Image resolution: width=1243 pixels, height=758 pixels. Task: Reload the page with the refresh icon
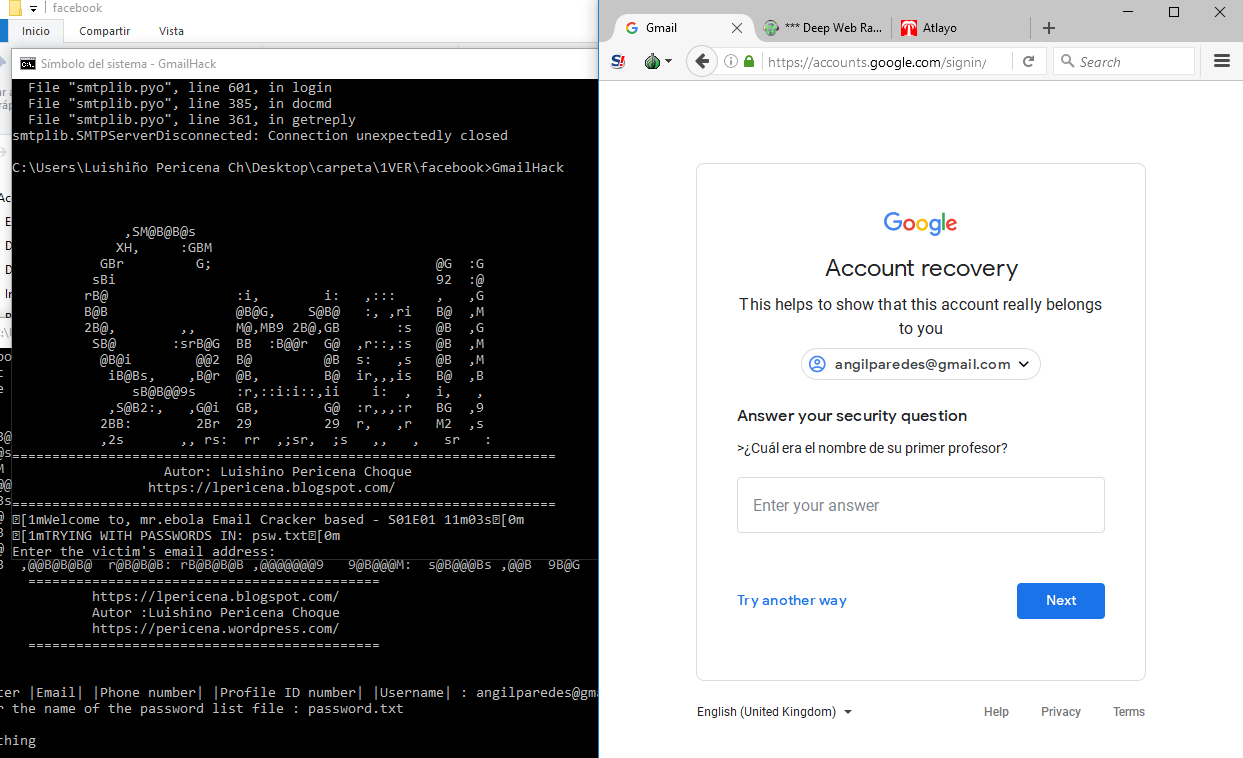click(1029, 60)
